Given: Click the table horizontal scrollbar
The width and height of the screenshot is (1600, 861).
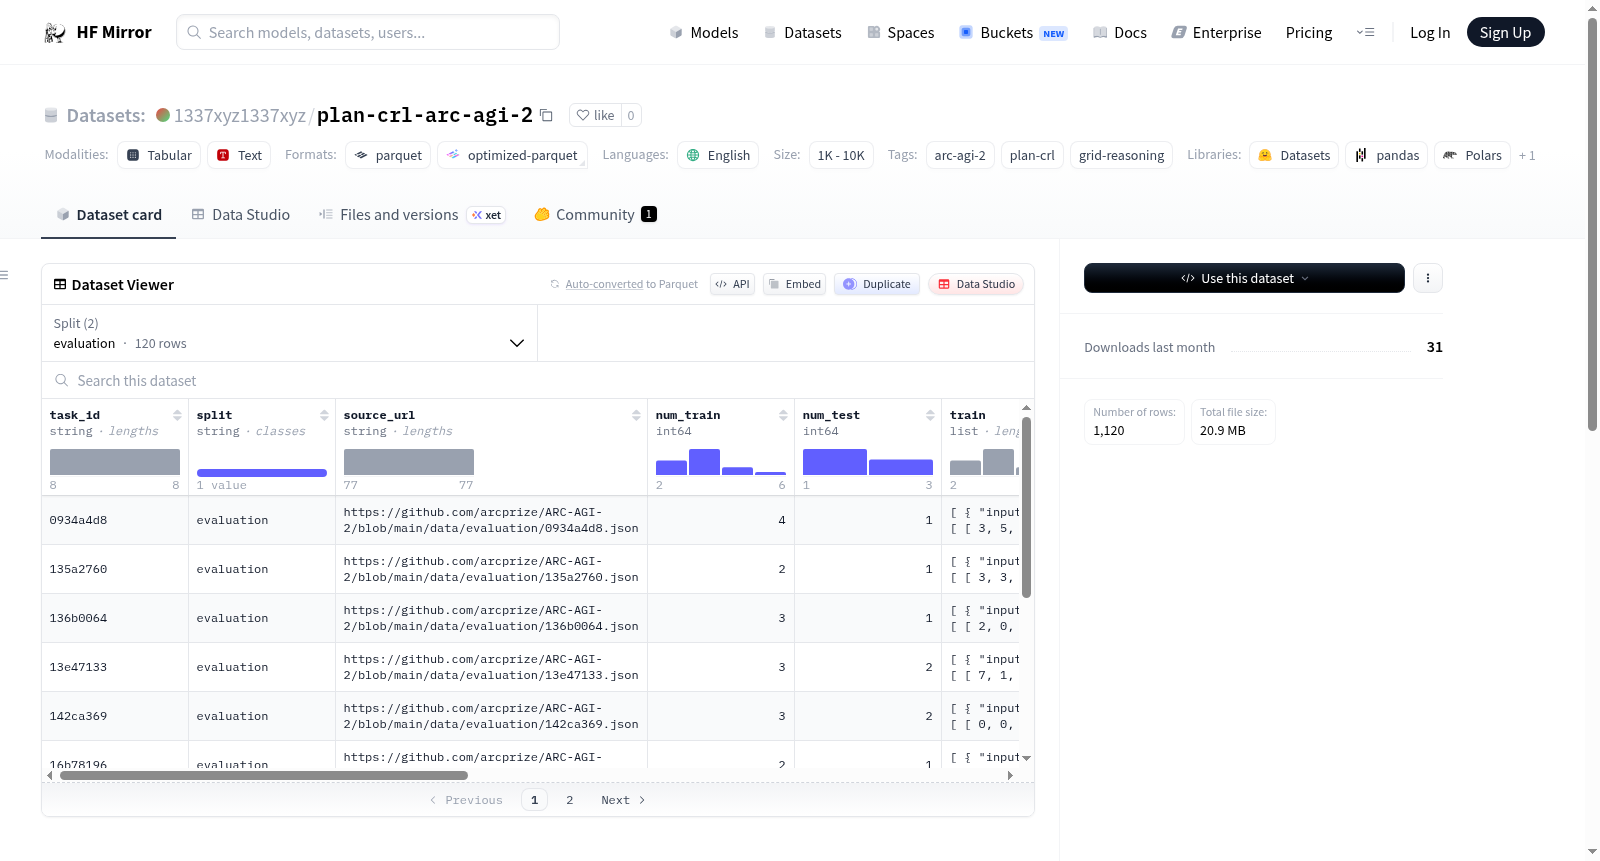Looking at the screenshot, I should coord(264,775).
